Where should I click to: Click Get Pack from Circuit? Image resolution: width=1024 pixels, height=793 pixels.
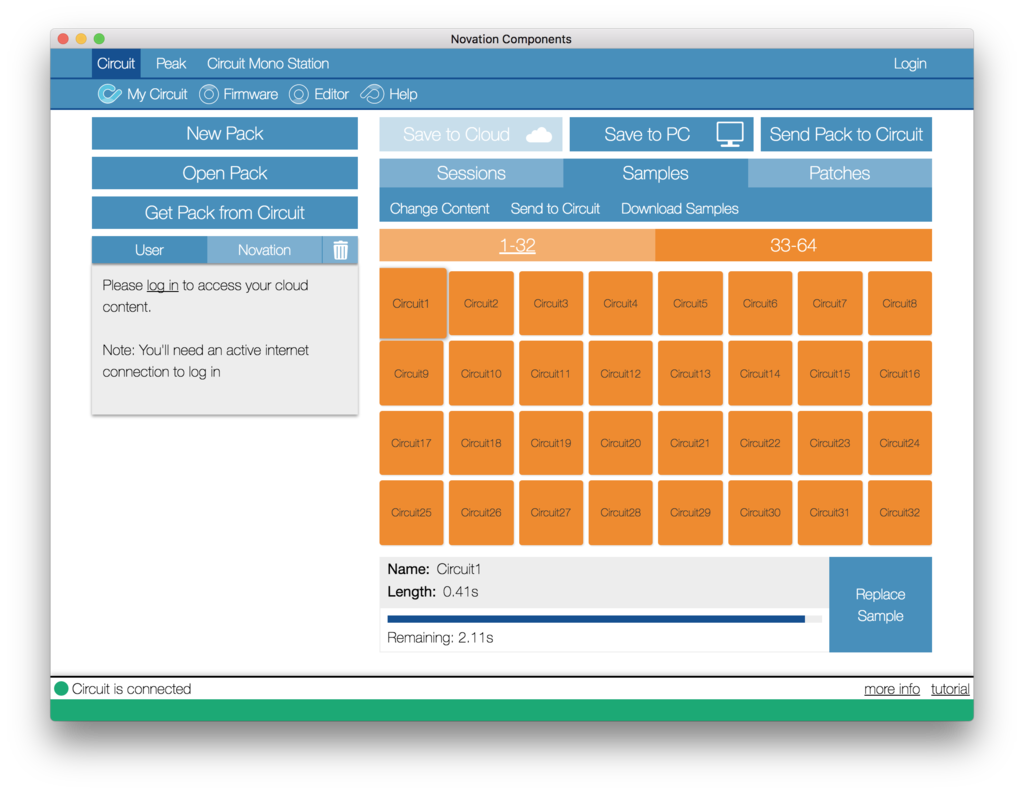(x=225, y=213)
